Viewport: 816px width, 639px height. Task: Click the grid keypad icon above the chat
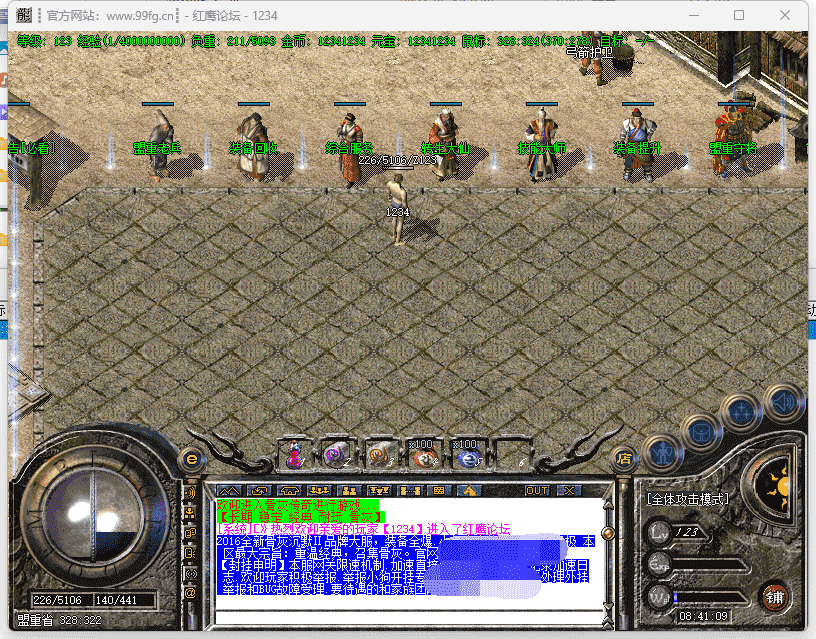click(x=439, y=491)
